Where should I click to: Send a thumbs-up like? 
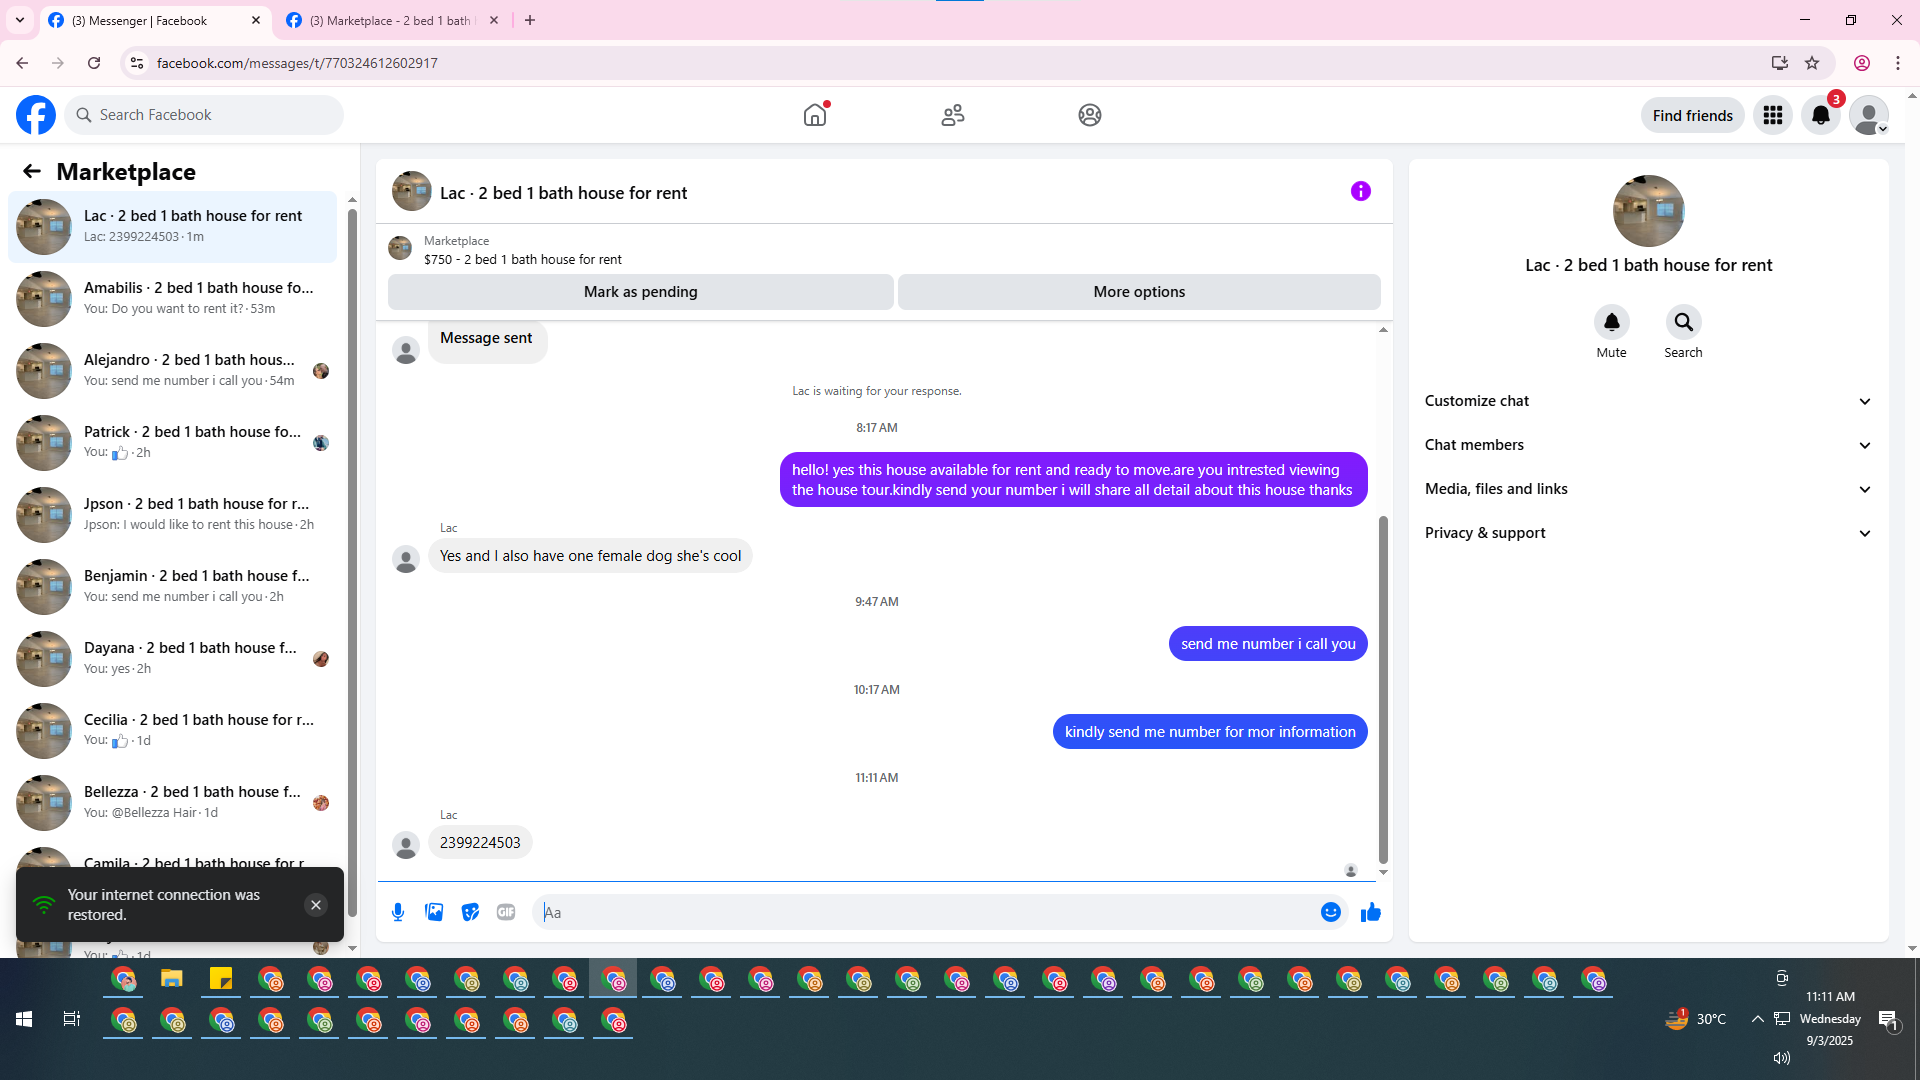pyautogui.click(x=1371, y=912)
